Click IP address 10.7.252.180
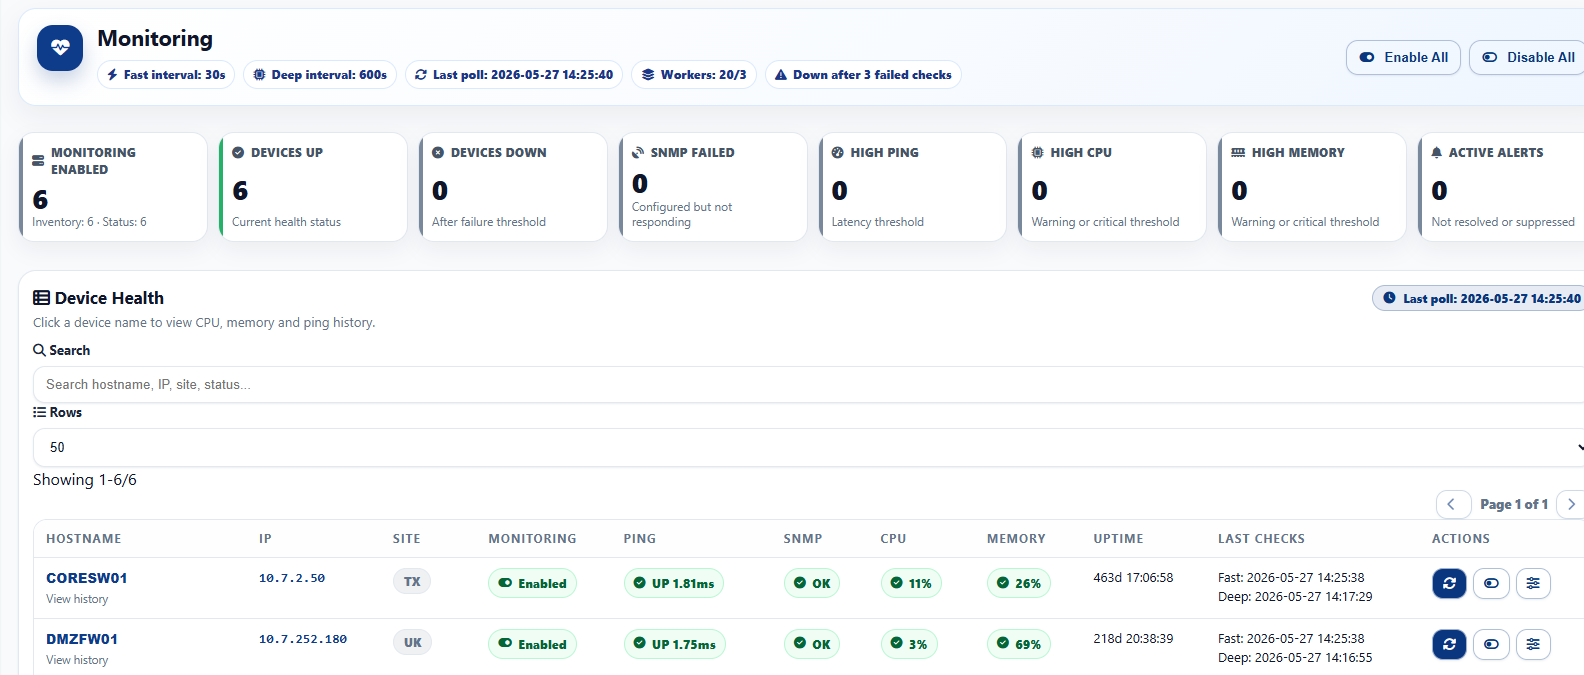The image size is (1584, 675). 303,639
